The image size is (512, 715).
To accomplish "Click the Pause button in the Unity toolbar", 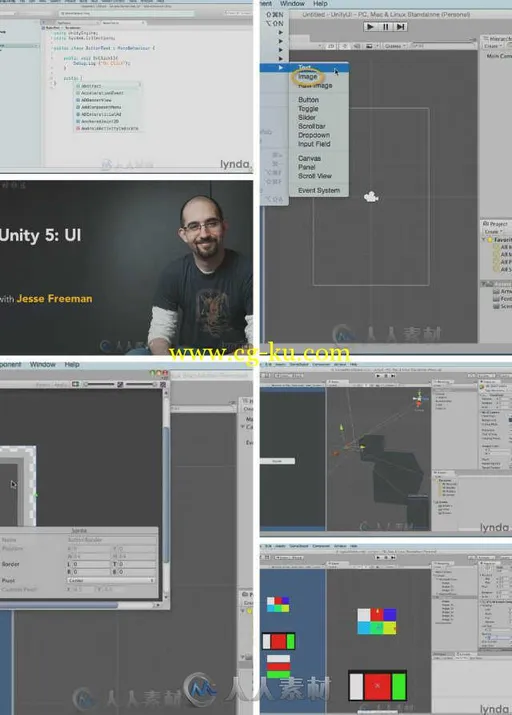I will tap(386, 27).
